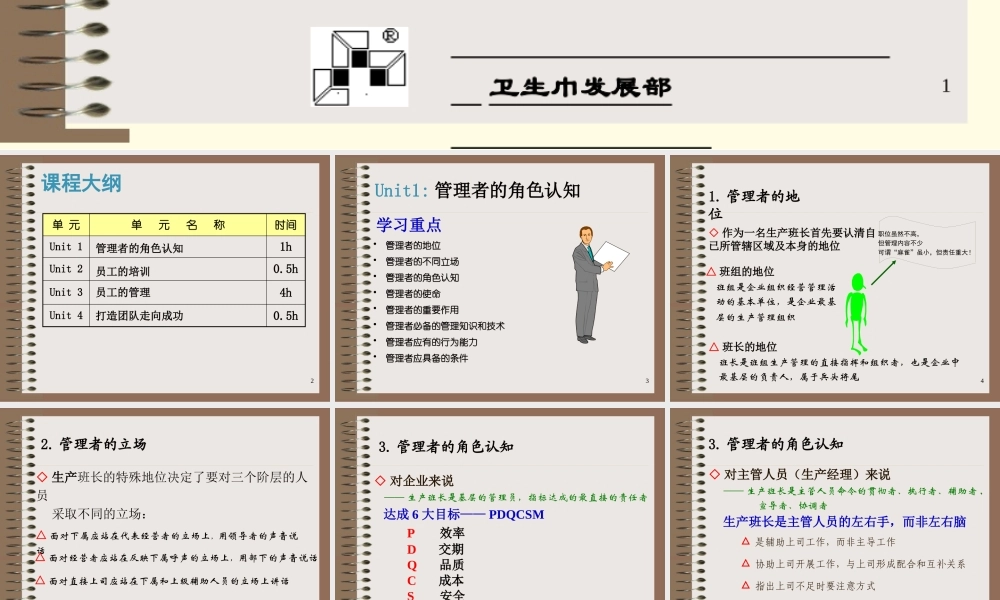Click the line starting 面对直接上司应站在下属
Image resolution: width=1000 pixels, height=600 pixels.
point(169,582)
